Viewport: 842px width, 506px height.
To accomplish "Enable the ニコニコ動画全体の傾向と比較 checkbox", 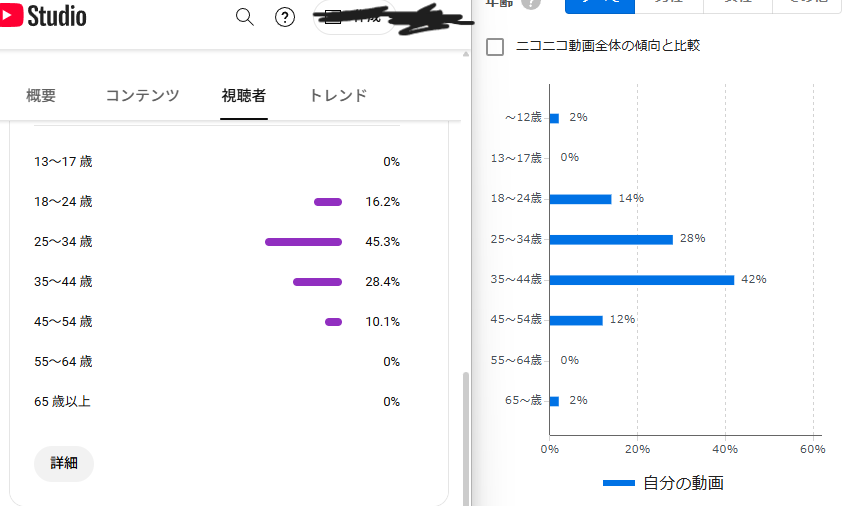I will [x=495, y=47].
